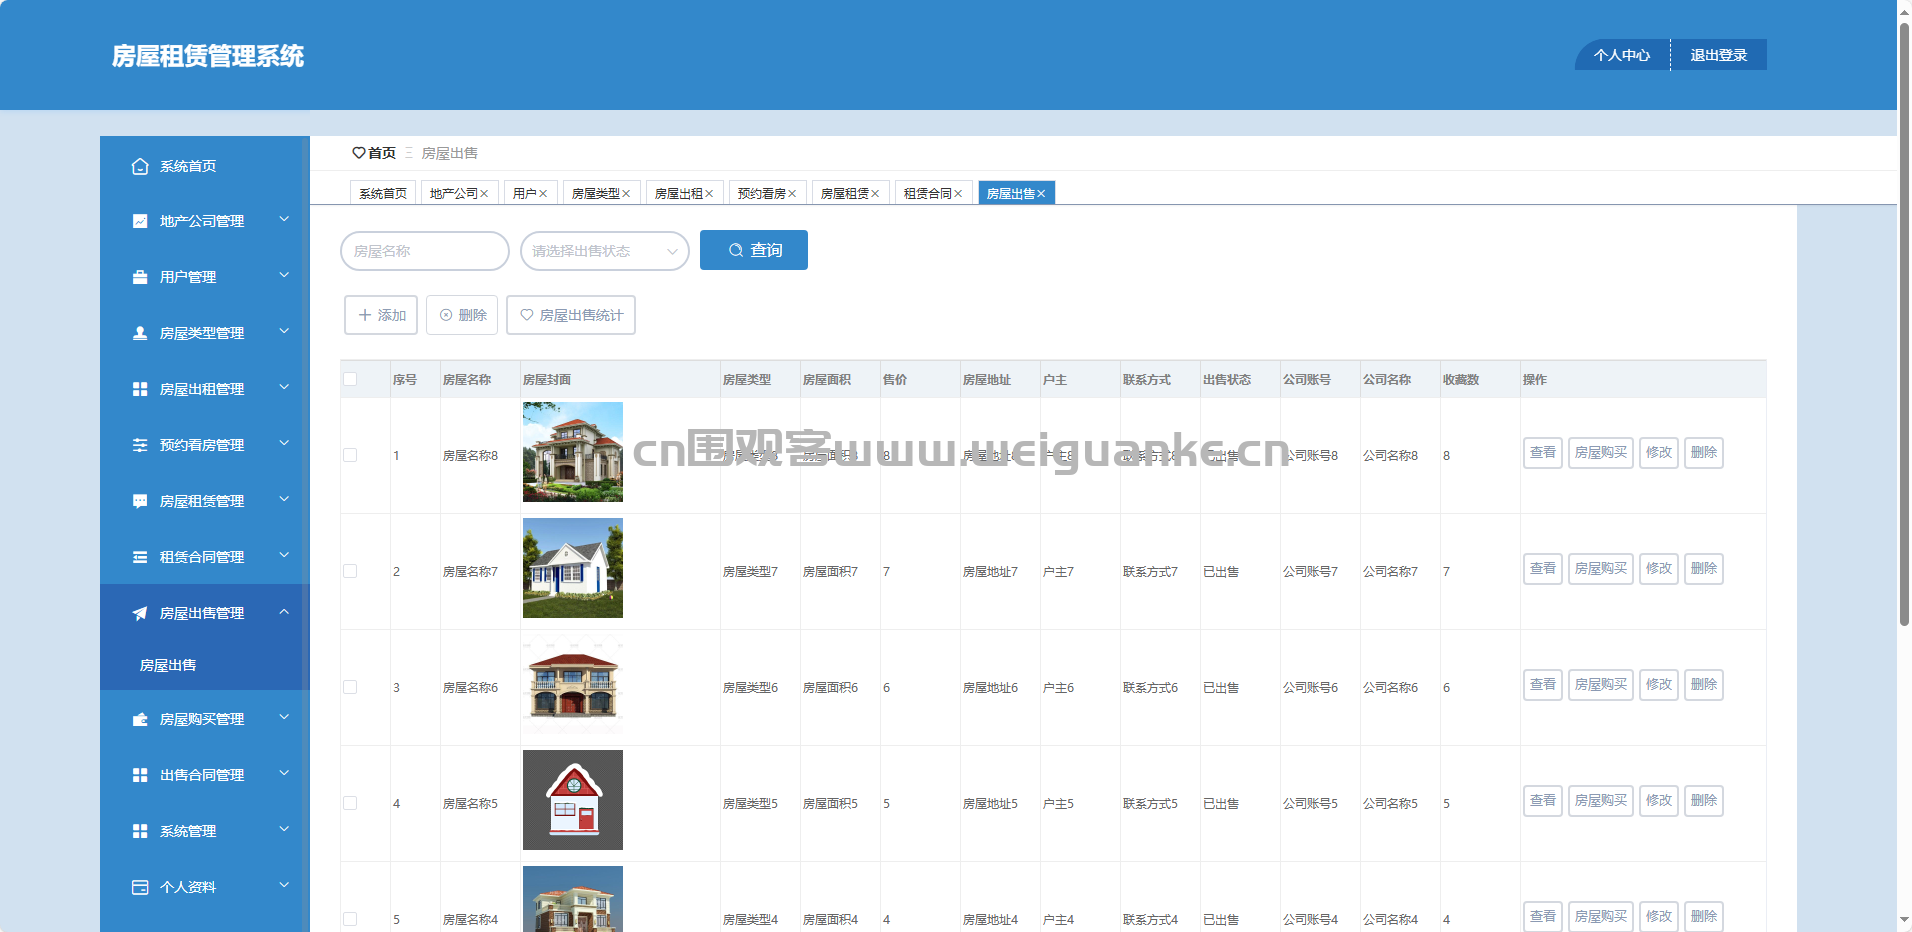This screenshot has width=1912, height=932.
Task: Expand the 房屋购买管理 sidebar menu
Action: (x=284, y=717)
